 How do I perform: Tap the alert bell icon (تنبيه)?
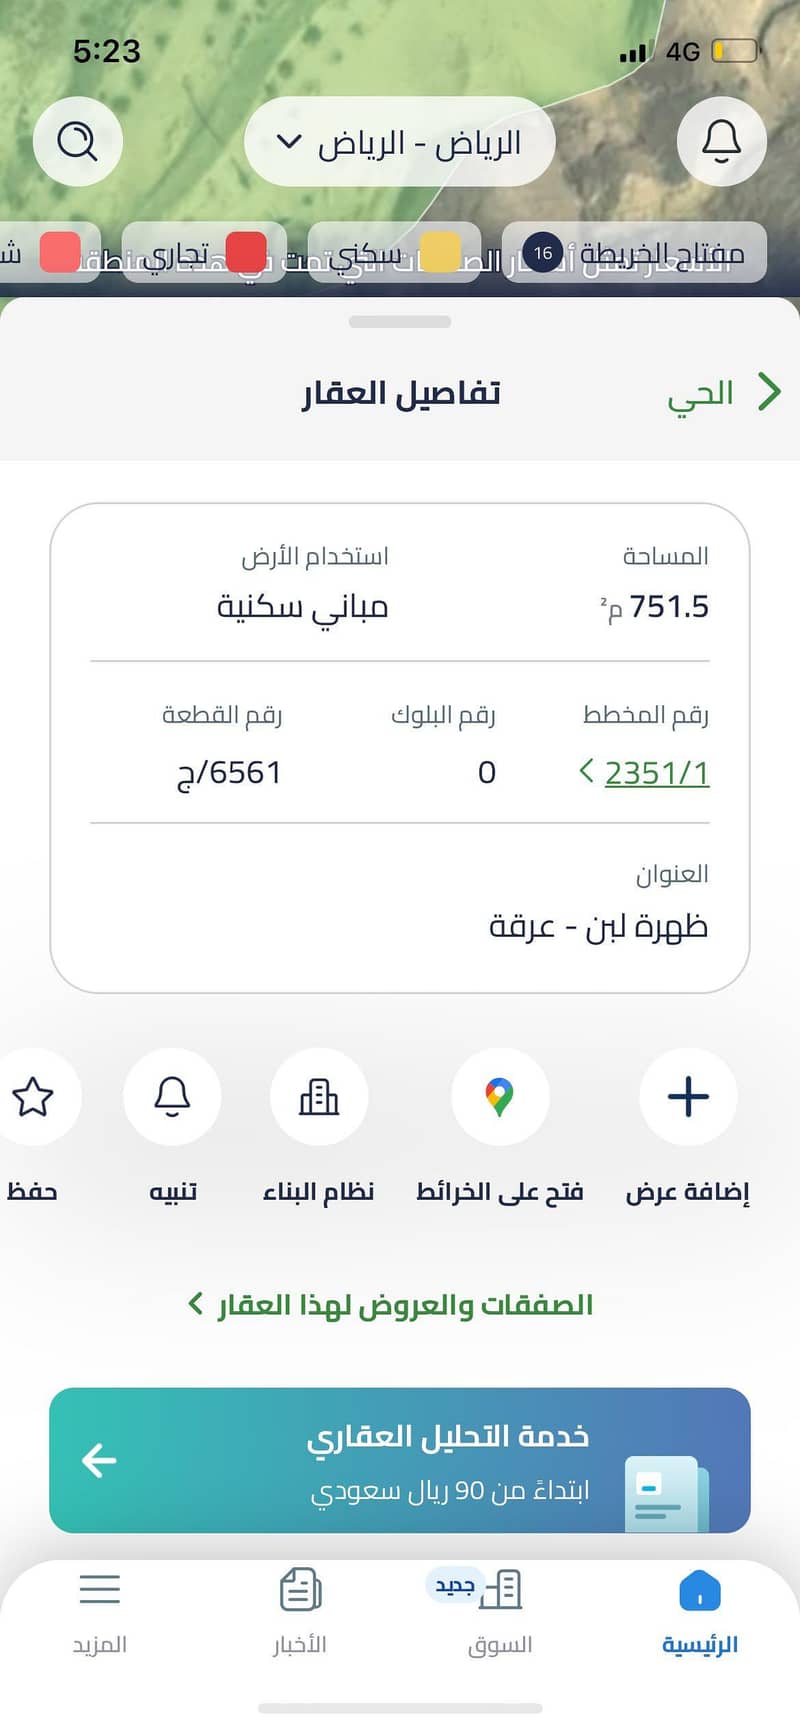coord(172,1097)
